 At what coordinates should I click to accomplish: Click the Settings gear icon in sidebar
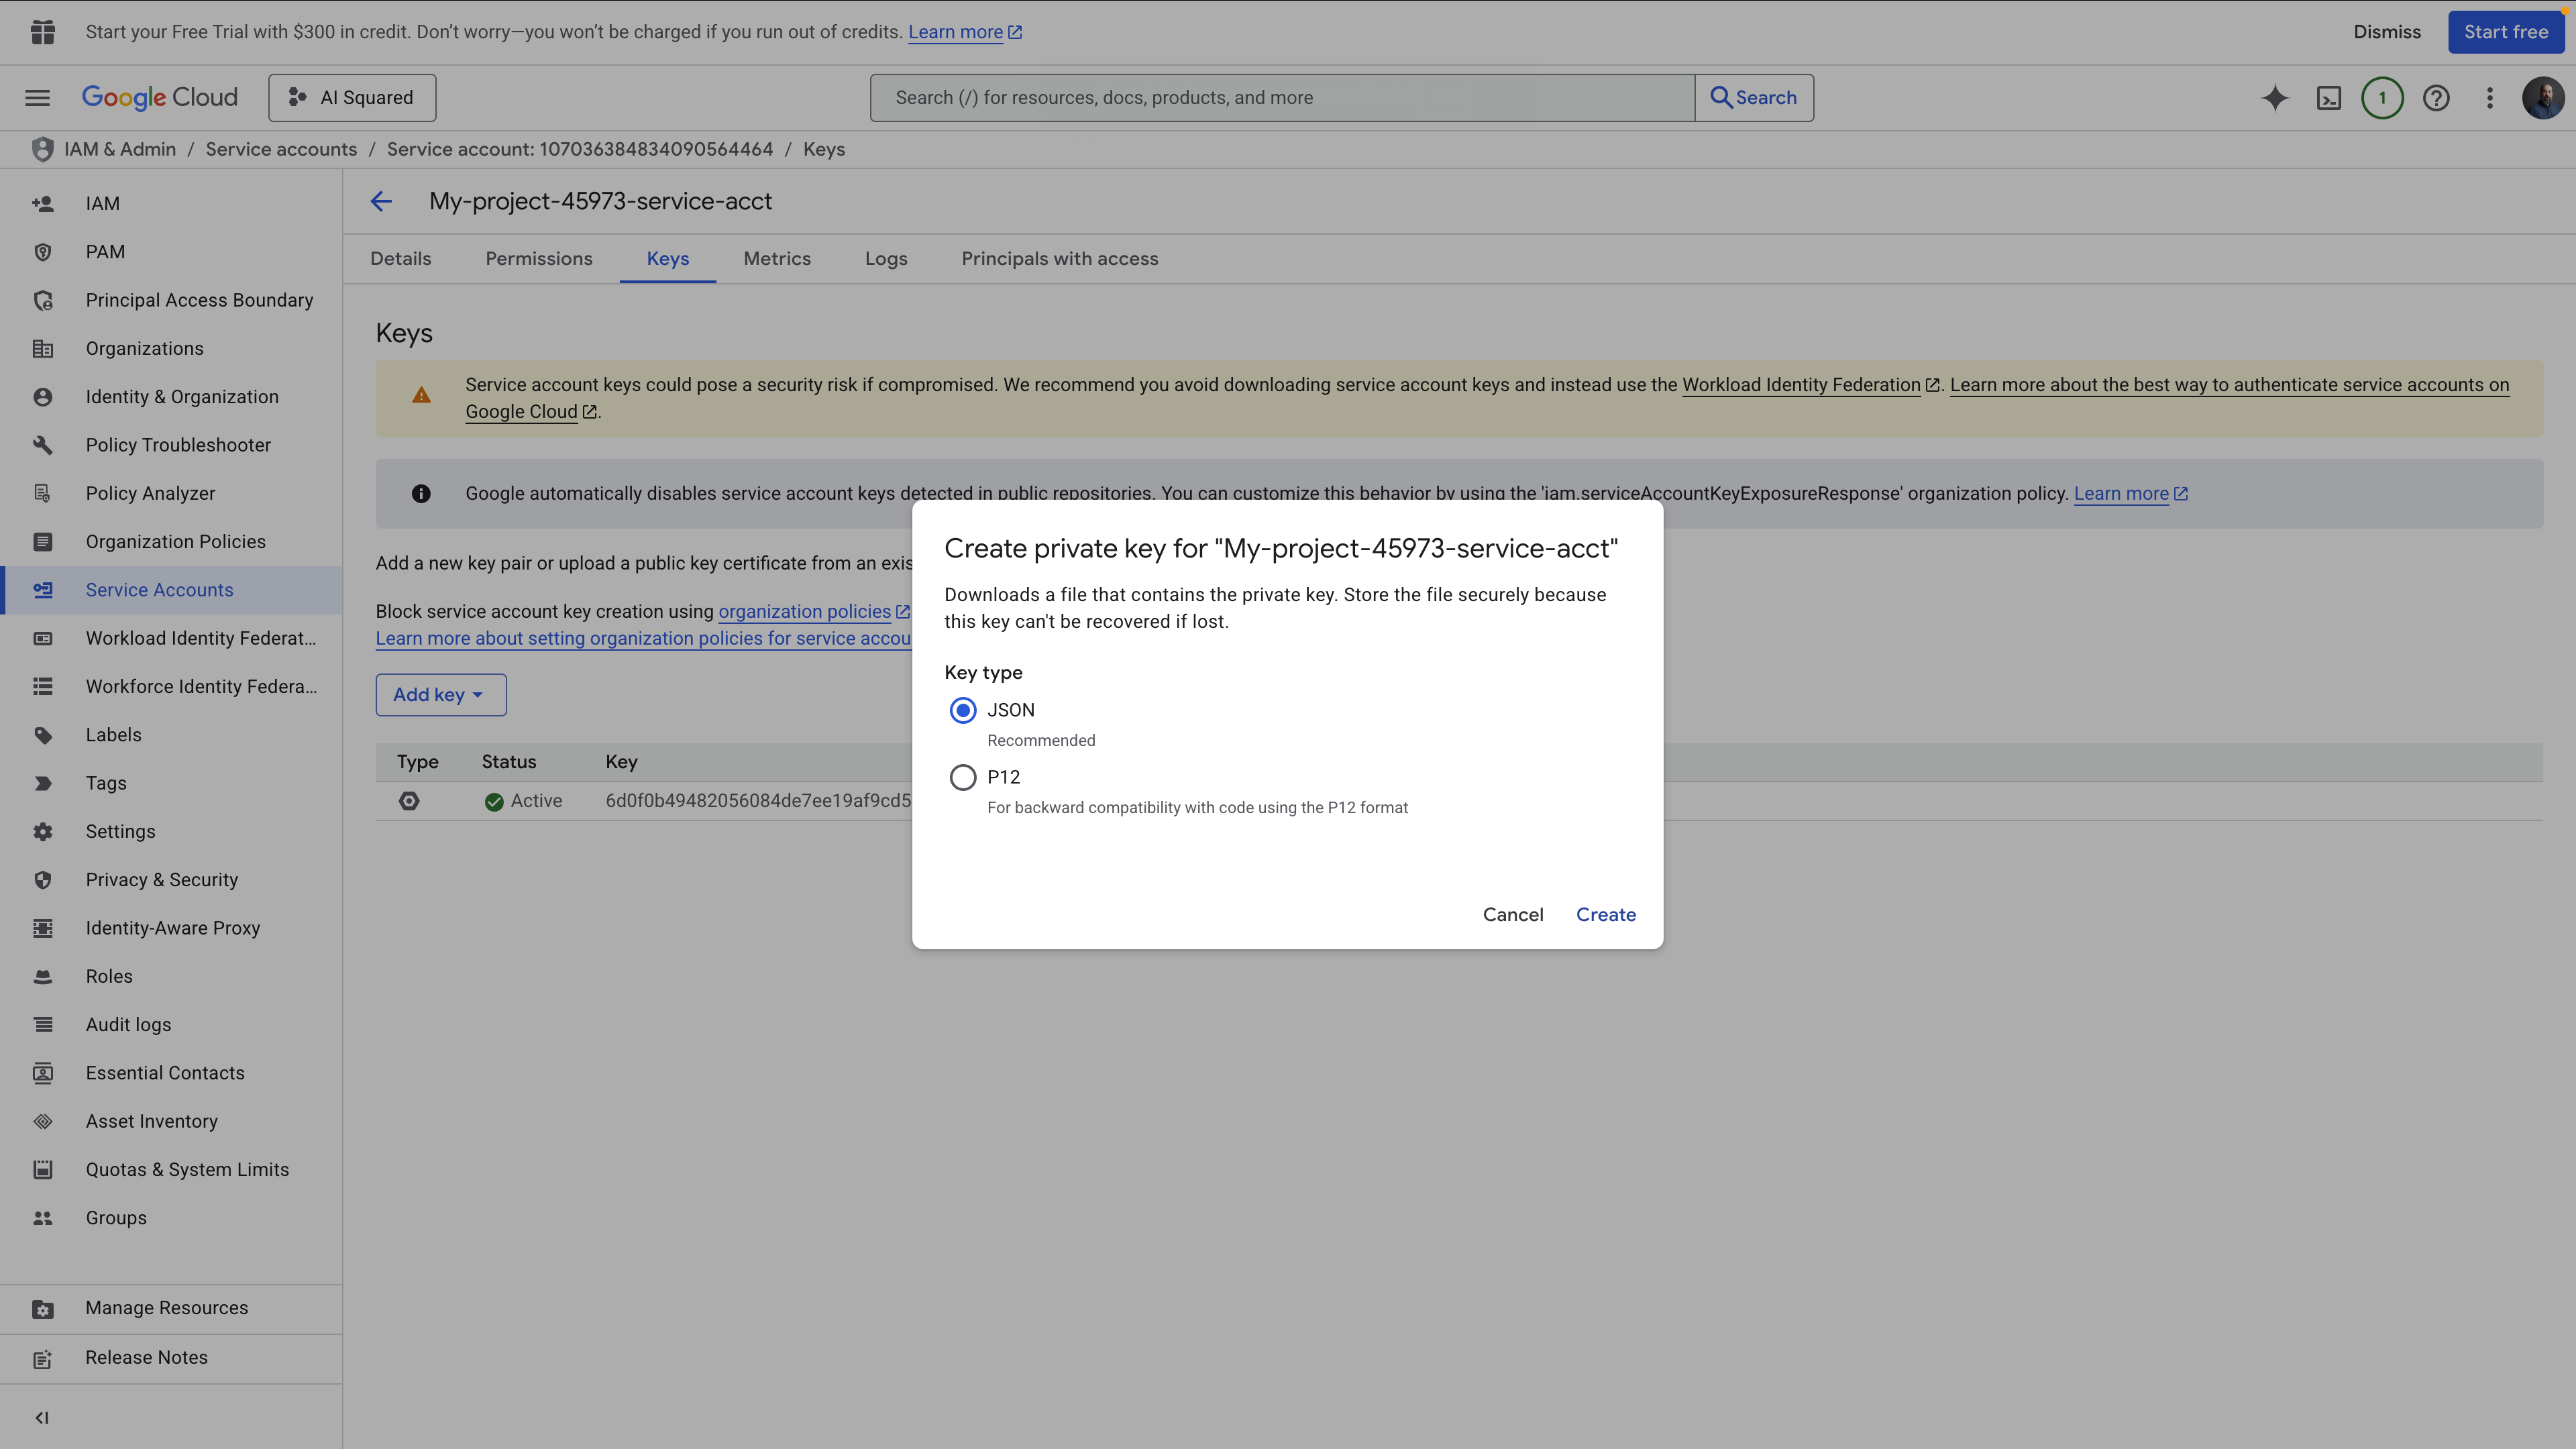click(43, 831)
